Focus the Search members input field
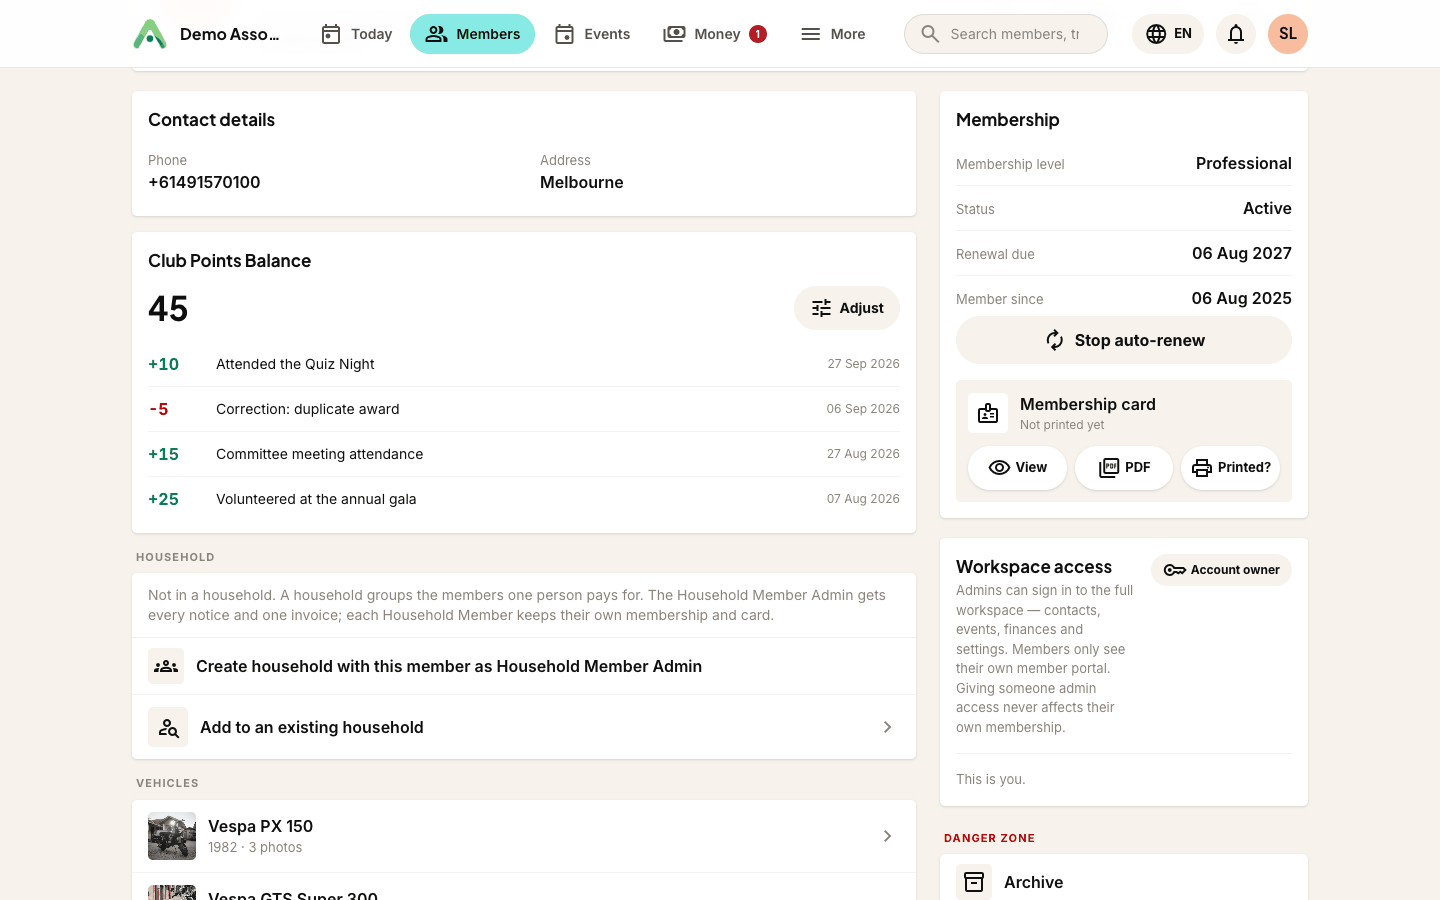The image size is (1440, 900). coord(1006,34)
